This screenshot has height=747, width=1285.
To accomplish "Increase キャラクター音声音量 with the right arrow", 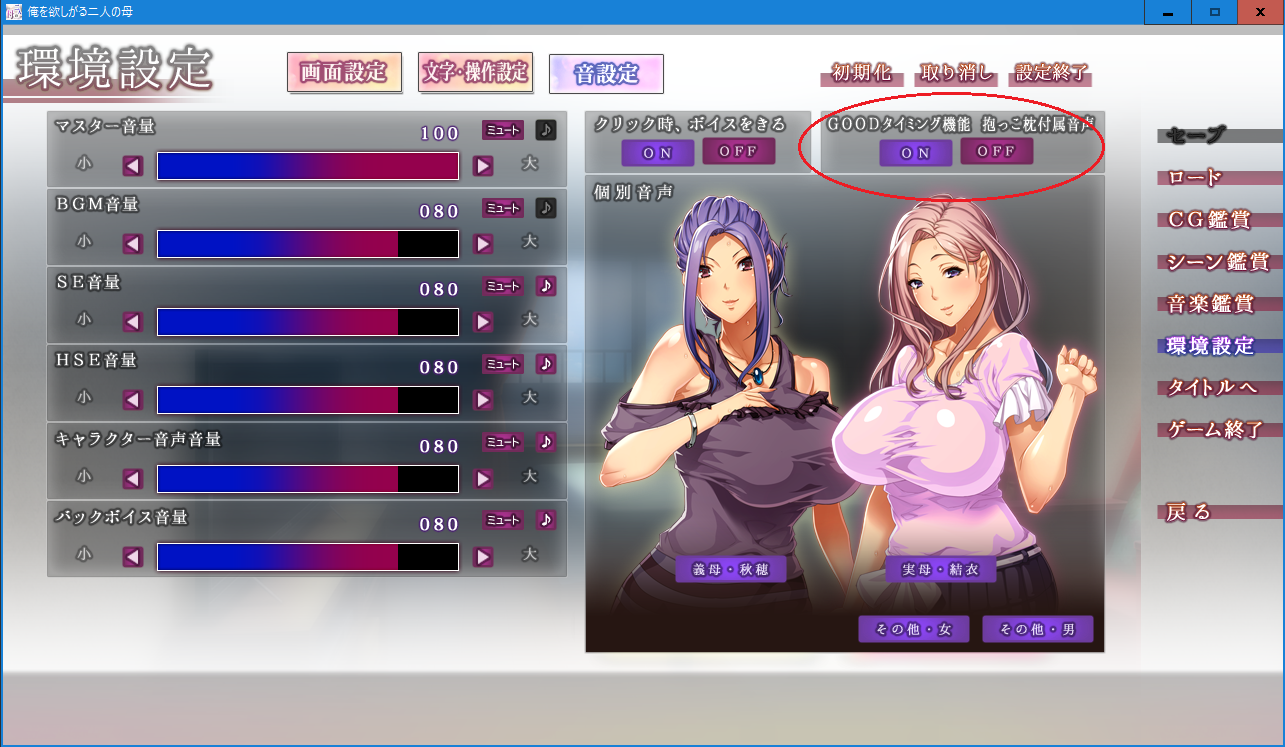I will 483,478.
